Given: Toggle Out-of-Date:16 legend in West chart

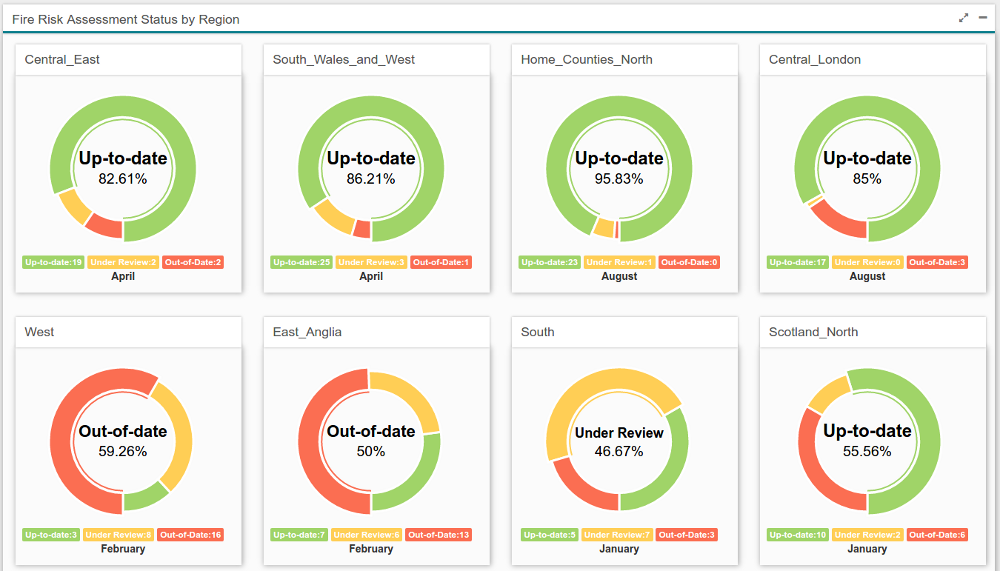Looking at the screenshot, I should pyautogui.click(x=190, y=535).
